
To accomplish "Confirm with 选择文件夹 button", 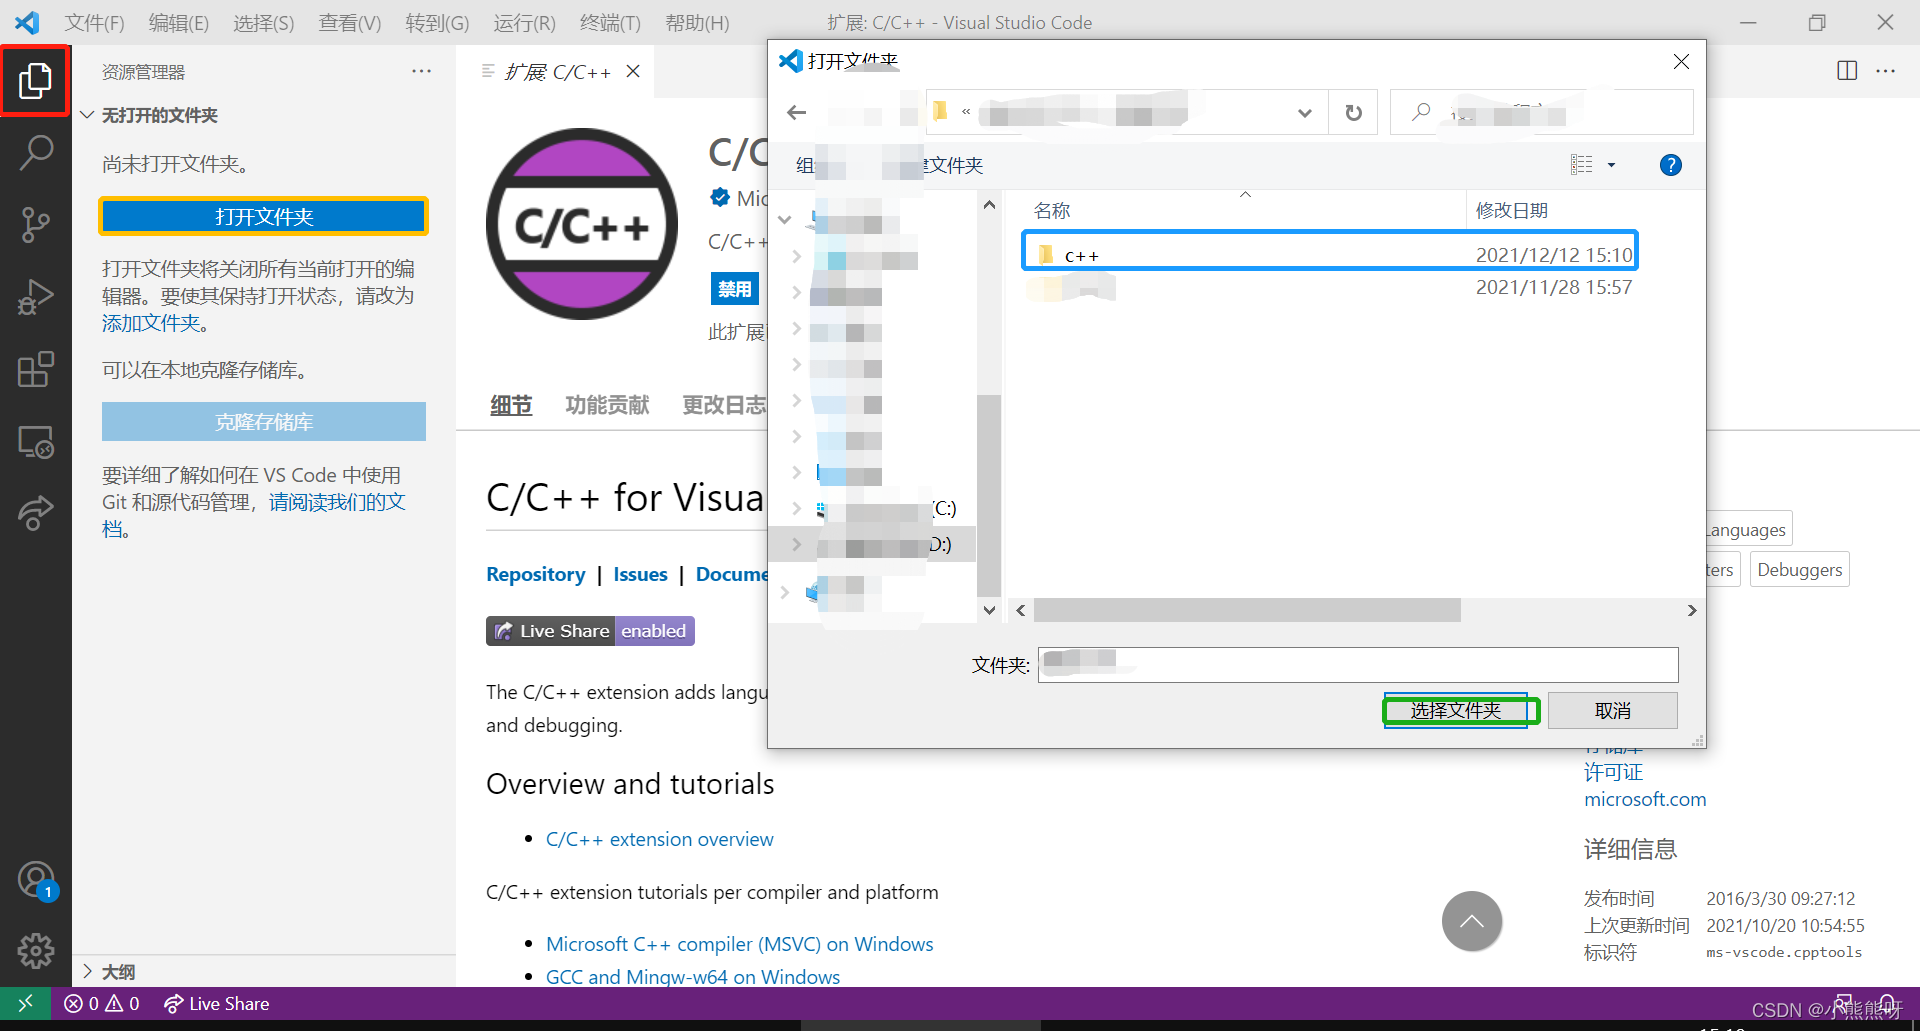I will click(1456, 710).
